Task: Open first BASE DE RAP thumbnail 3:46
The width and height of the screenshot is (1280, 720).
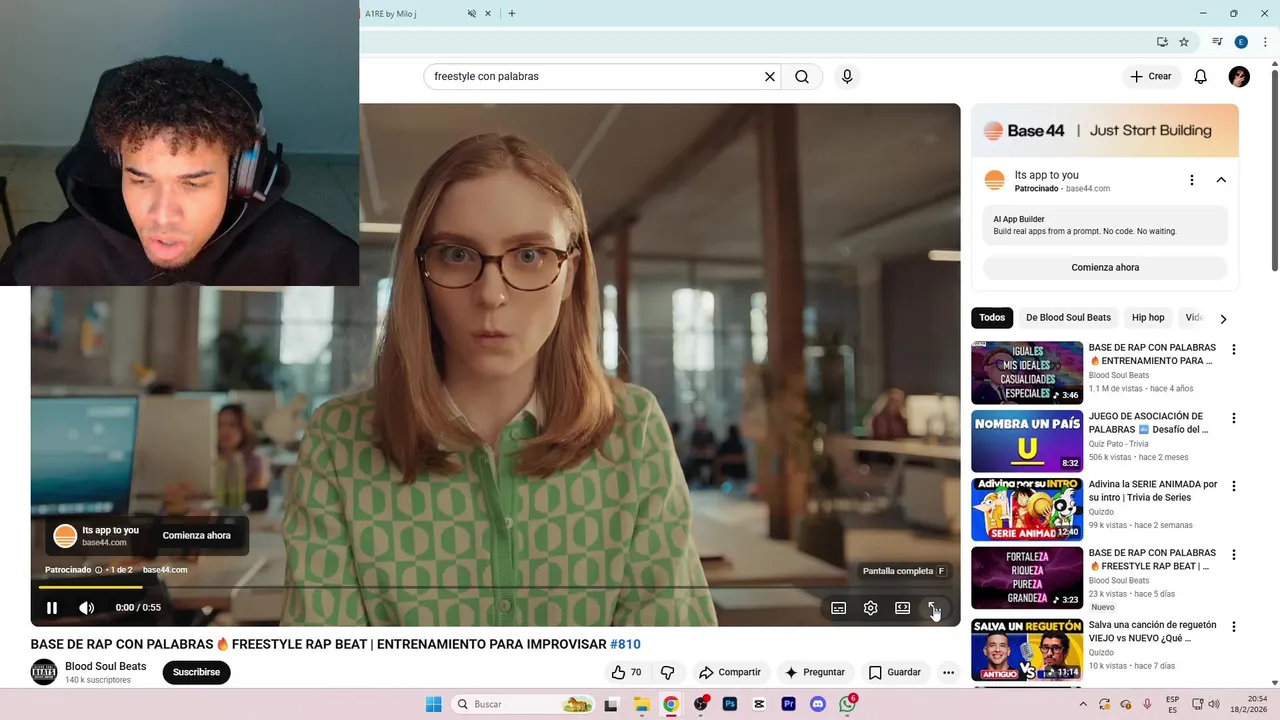Action: (1027, 373)
